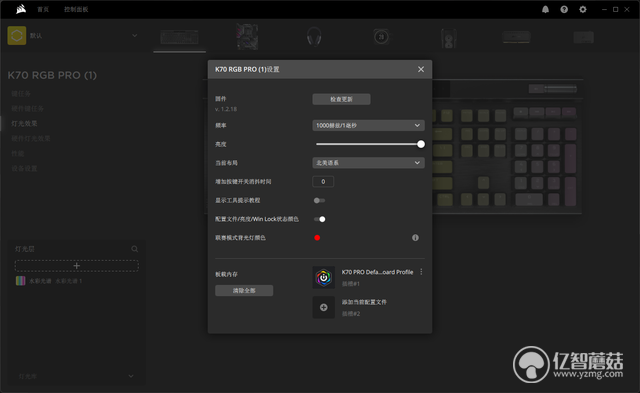The image size is (640, 393).
Task: Click 检查更新 firmware button
Action: pyautogui.click(x=341, y=99)
